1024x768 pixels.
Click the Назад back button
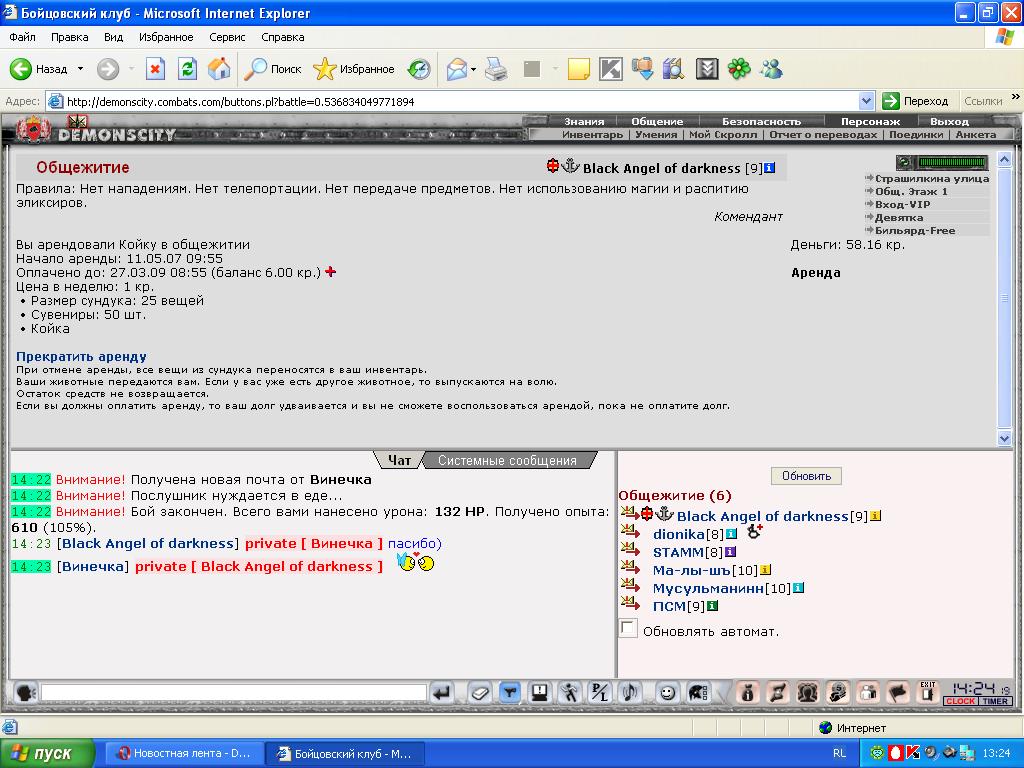click(x=39, y=69)
